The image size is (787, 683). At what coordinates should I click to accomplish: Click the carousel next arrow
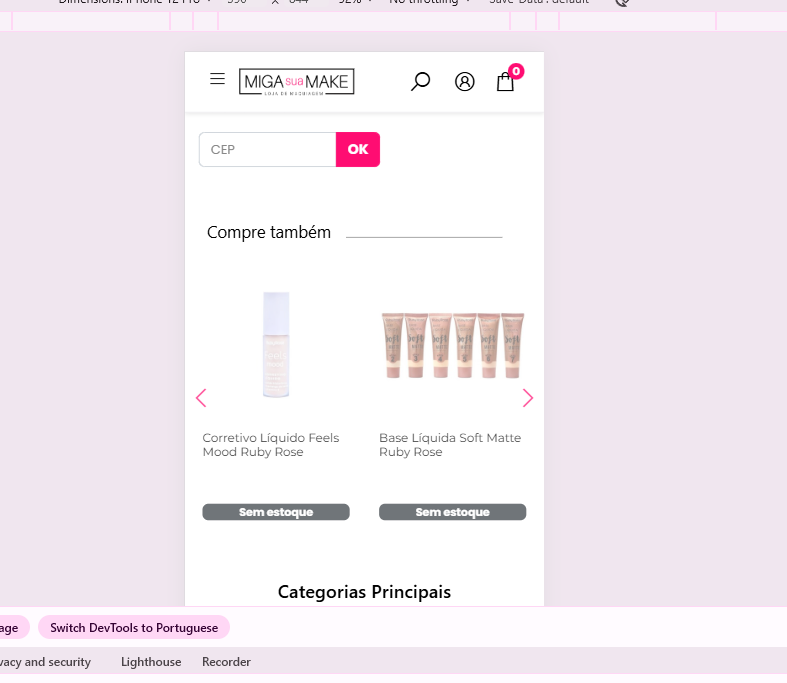(x=528, y=398)
